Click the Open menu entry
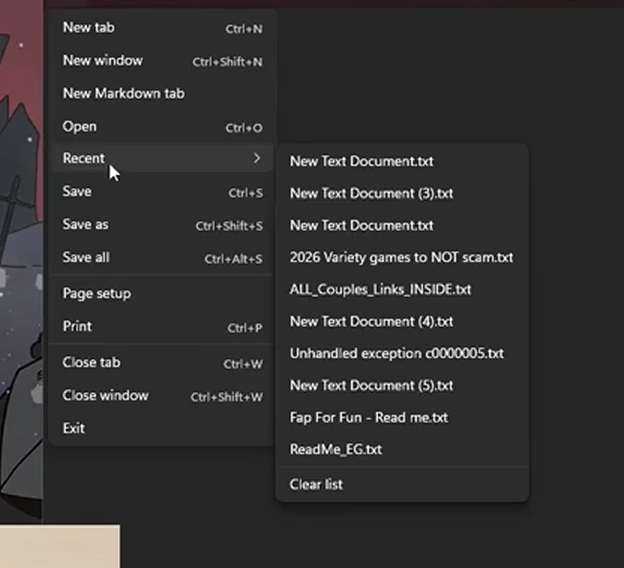Viewport: 624px width, 568px height. coord(162,127)
